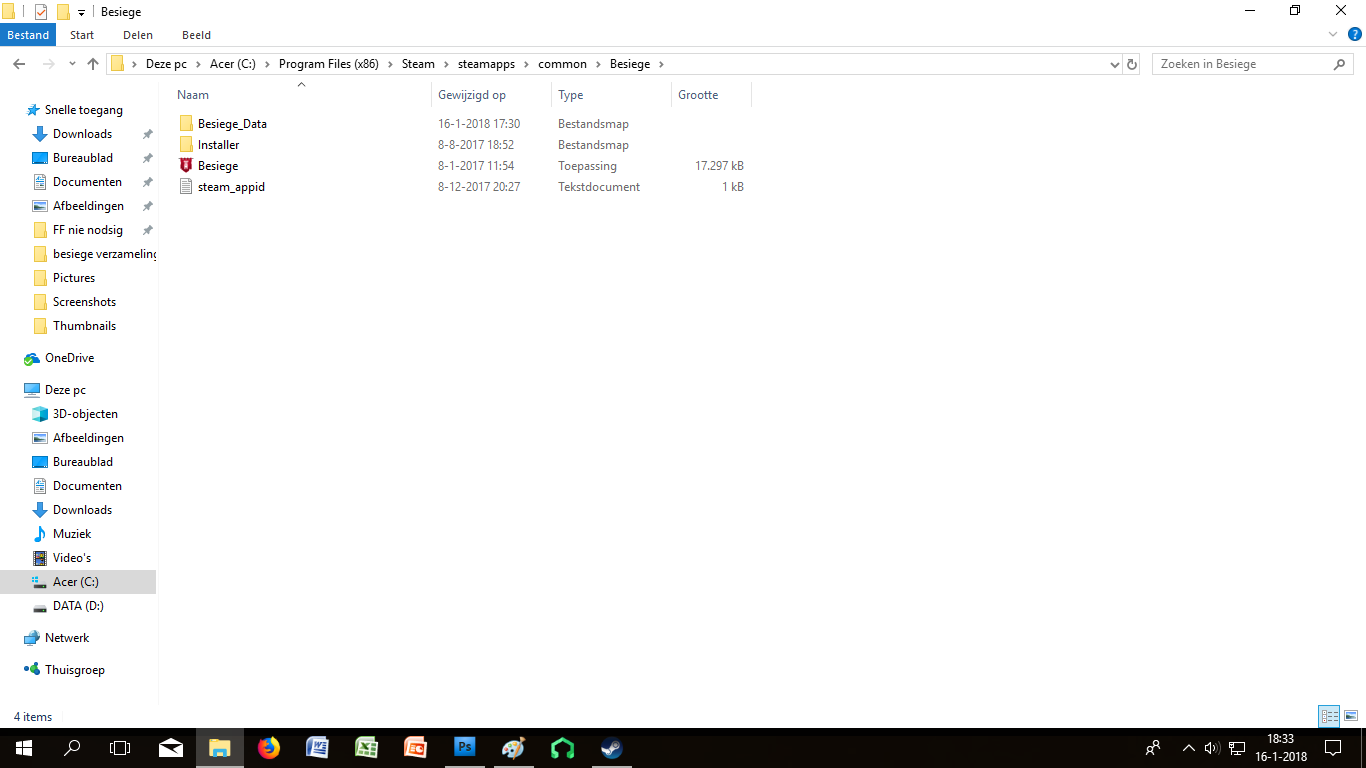Go up one folder level arrow
Viewport: 1366px width, 768px height.
click(x=93, y=64)
